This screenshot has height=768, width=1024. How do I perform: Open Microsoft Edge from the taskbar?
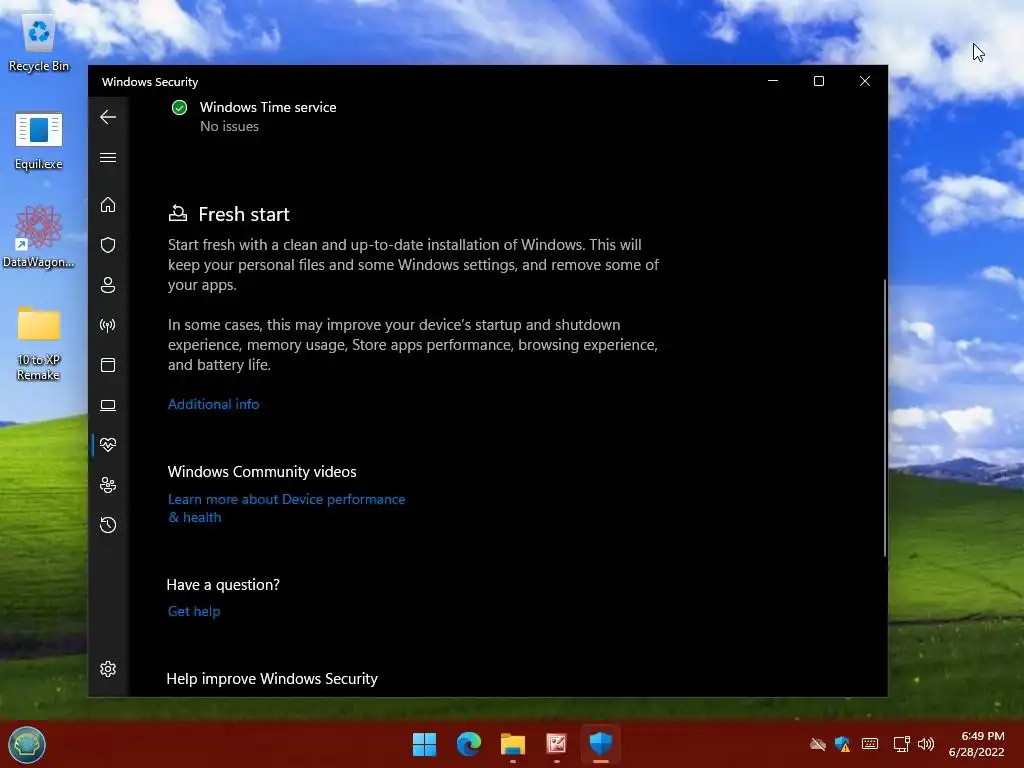click(469, 744)
